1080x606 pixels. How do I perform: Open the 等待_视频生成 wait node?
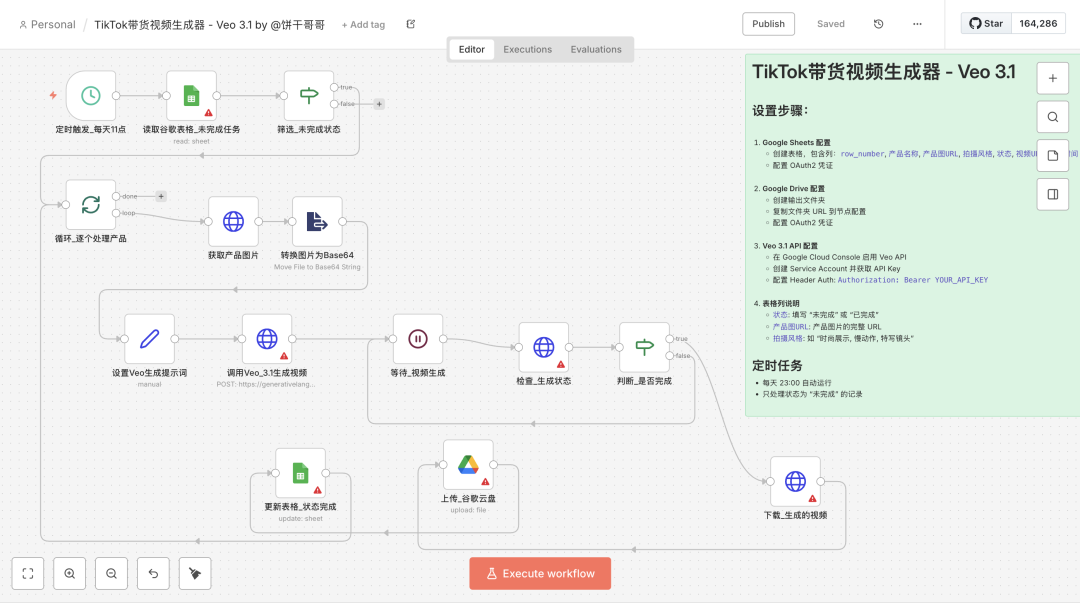pos(417,338)
